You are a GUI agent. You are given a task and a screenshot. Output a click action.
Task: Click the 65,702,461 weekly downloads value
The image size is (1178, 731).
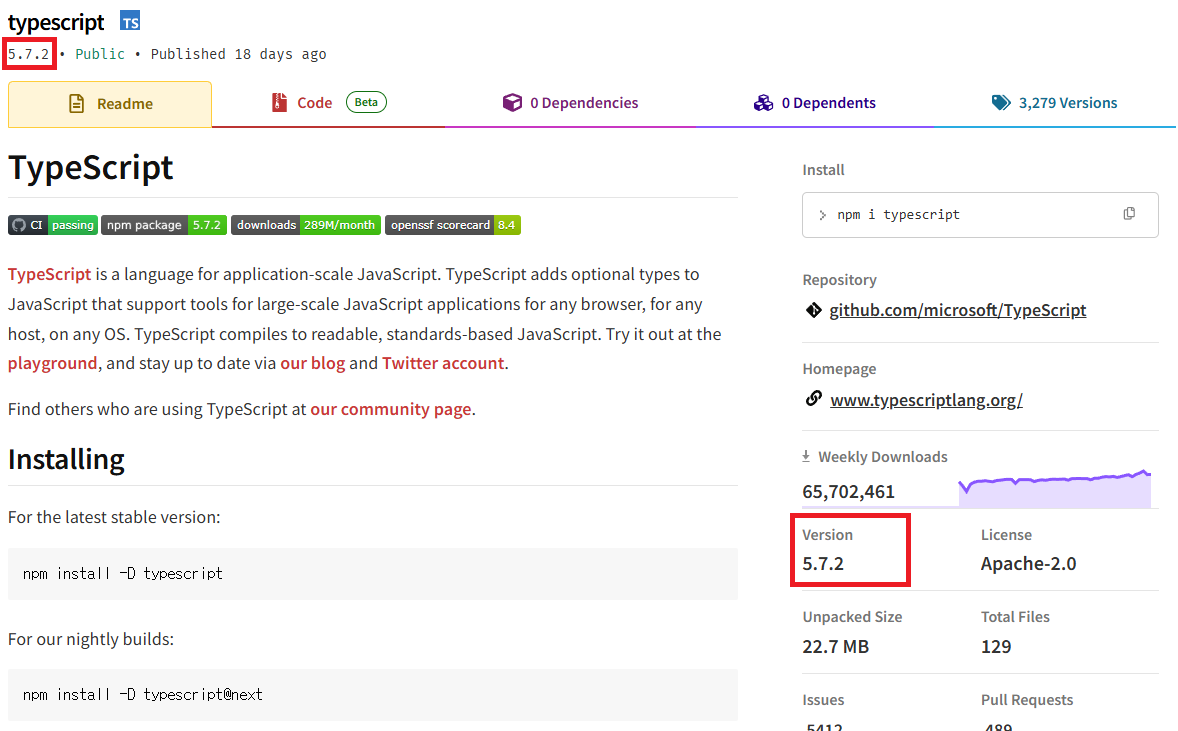point(848,492)
